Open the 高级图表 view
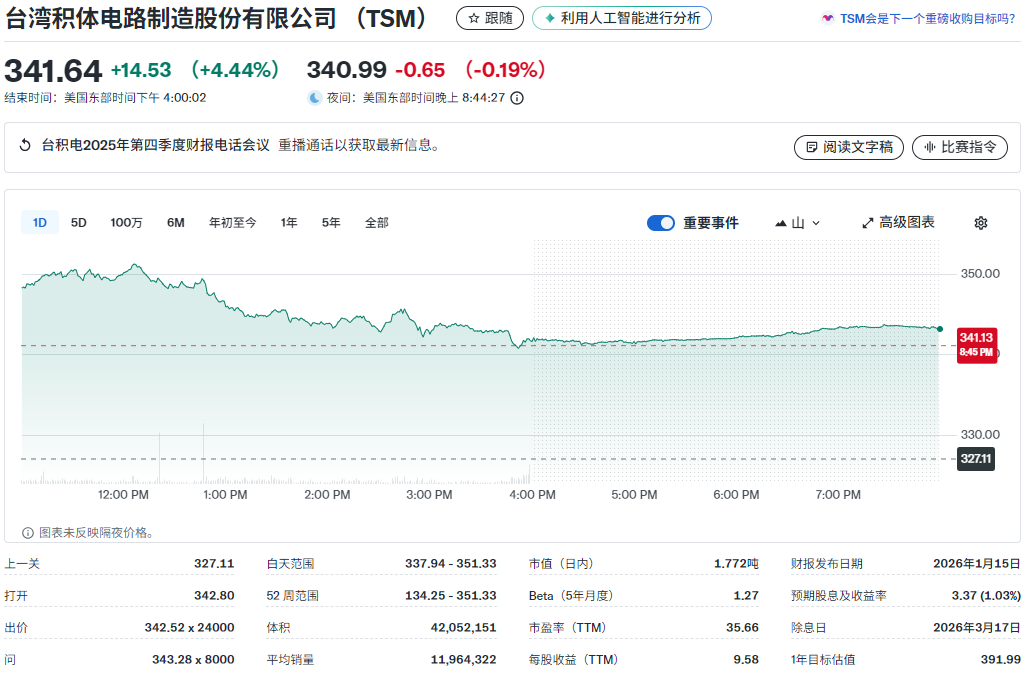Image resolution: width=1035 pixels, height=674 pixels. point(903,222)
